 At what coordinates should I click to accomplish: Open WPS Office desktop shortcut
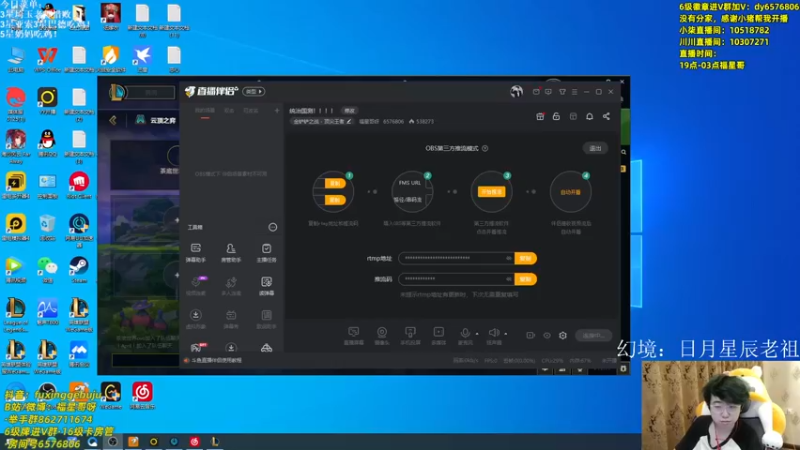(x=47, y=59)
